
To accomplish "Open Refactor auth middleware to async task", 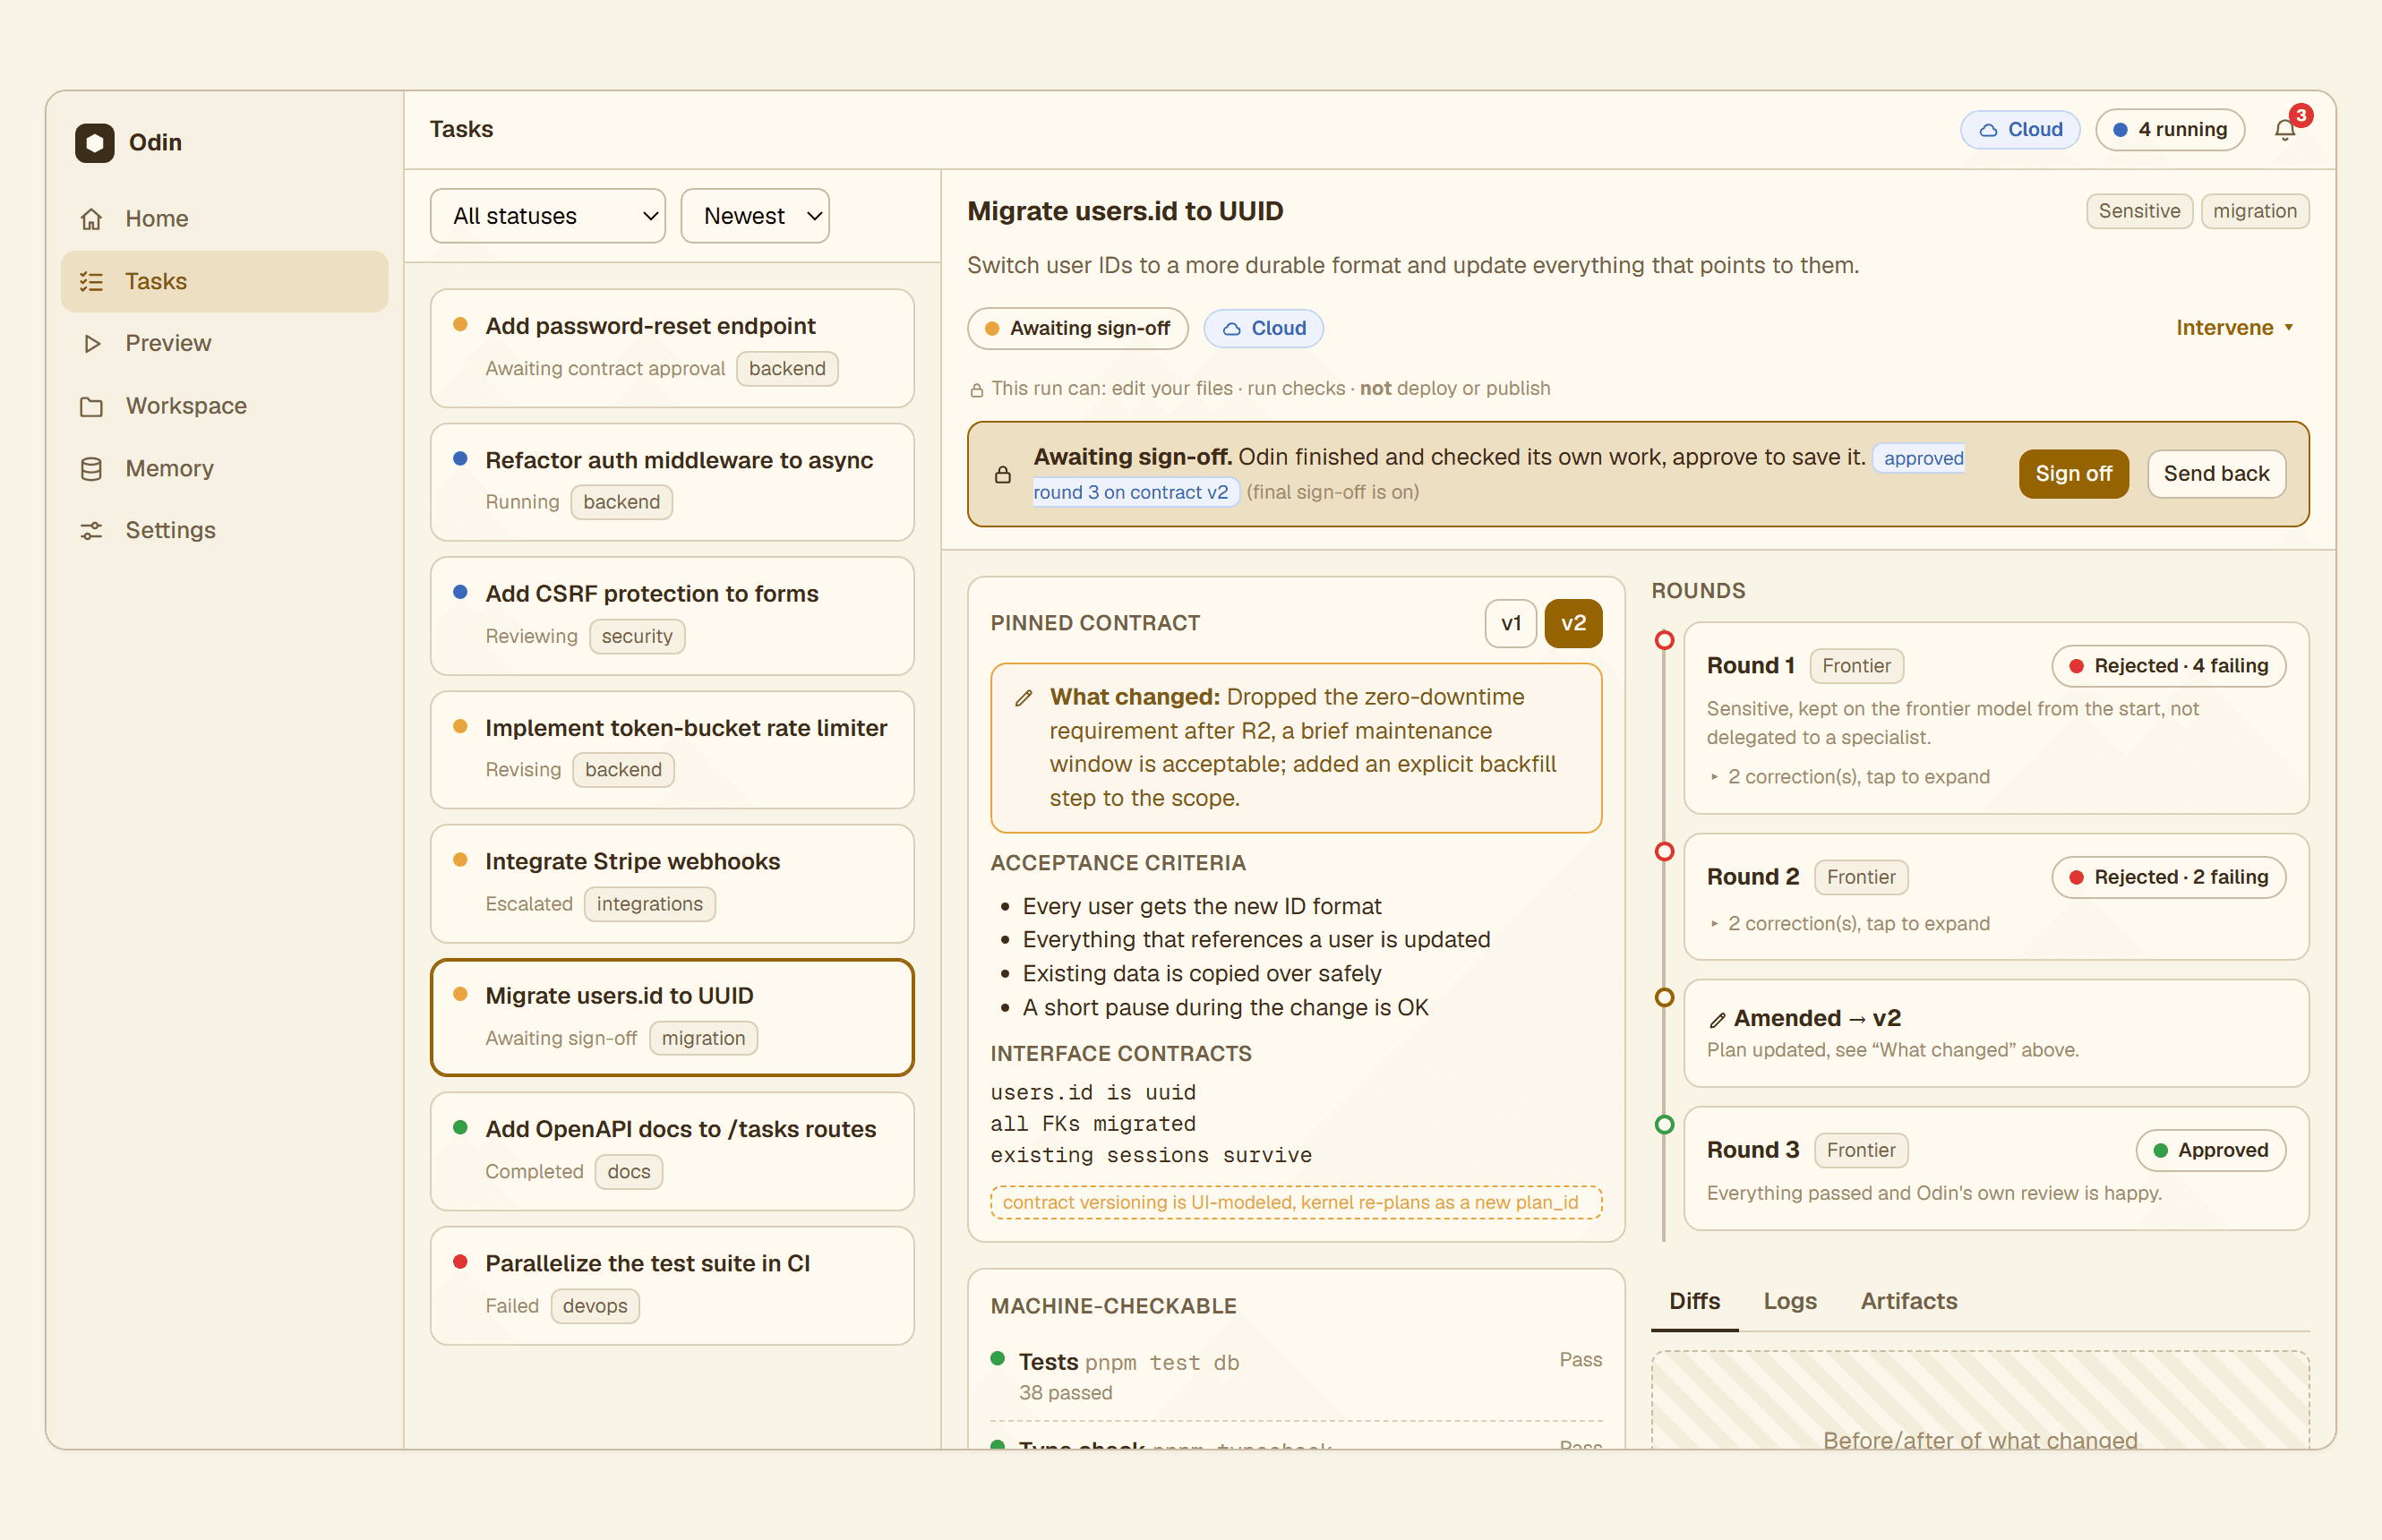I will point(672,482).
